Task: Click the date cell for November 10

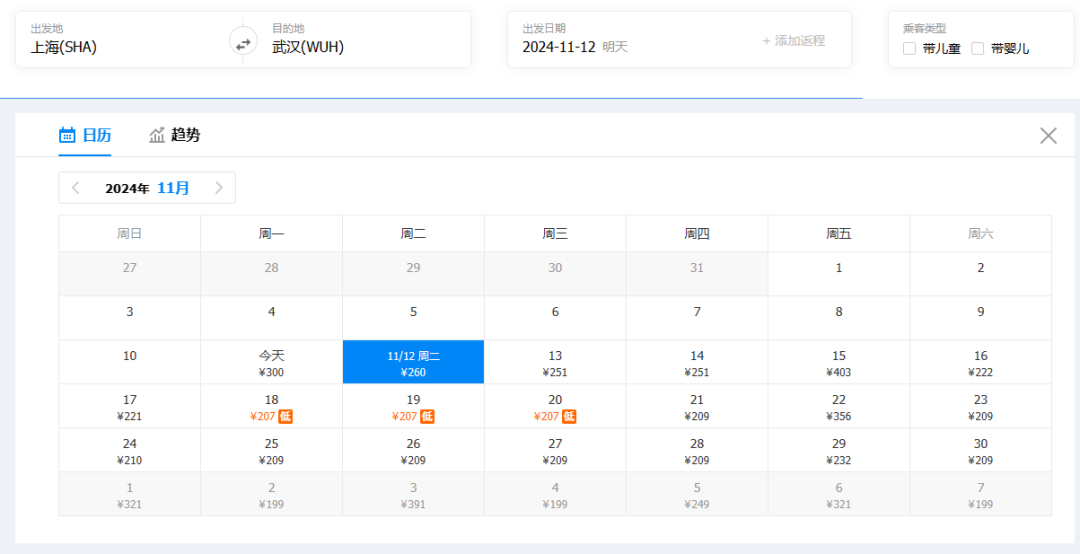Action: [129, 362]
